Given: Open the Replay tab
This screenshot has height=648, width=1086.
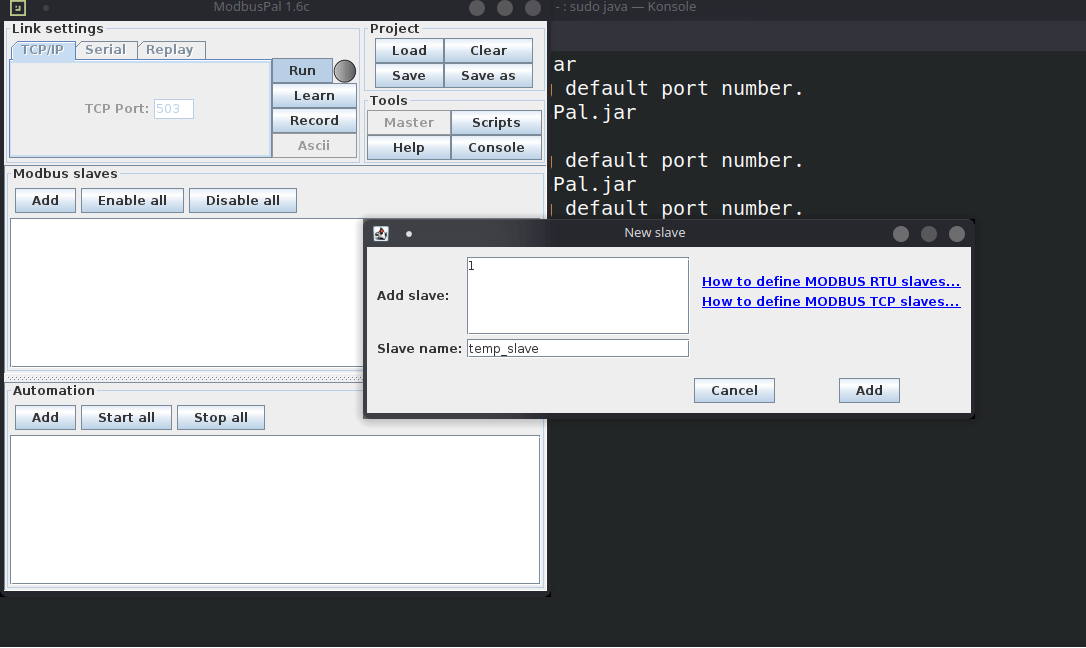Looking at the screenshot, I should (x=170, y=50).
